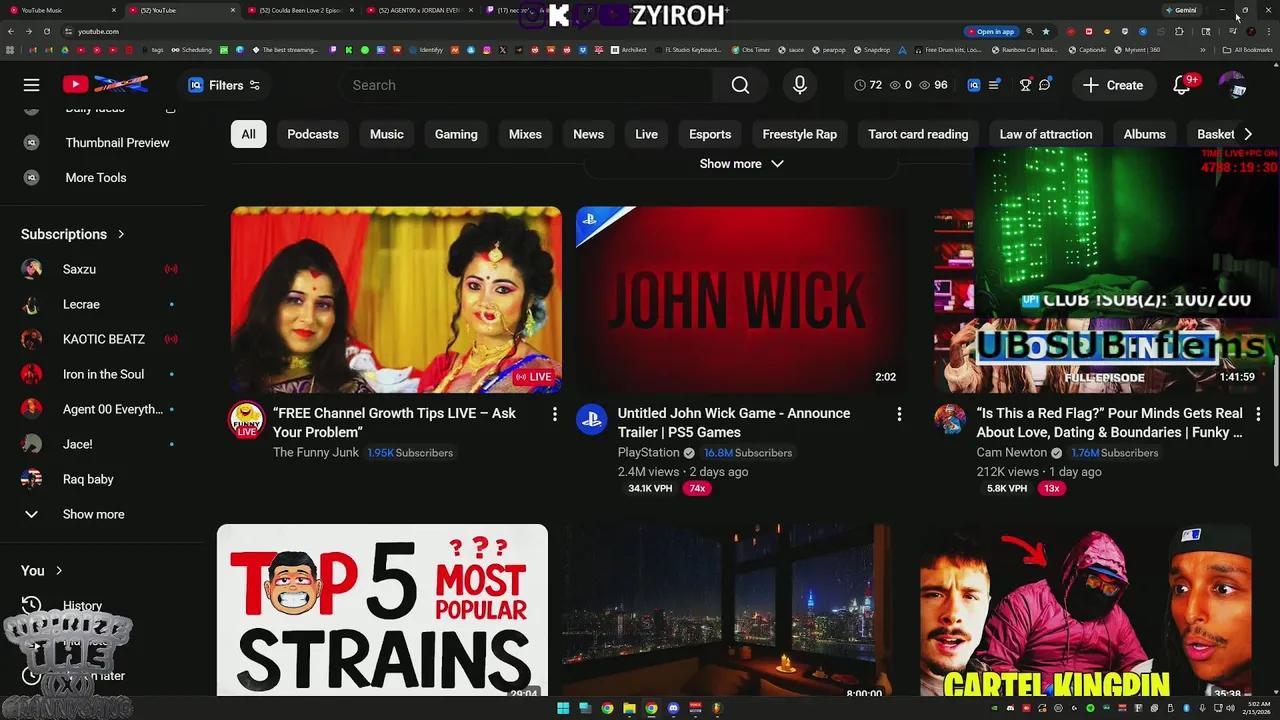Open All Bookmarks folder
Image resolution: width=1280 pixels, height=720 pixels.
(x=1248, y=50)
